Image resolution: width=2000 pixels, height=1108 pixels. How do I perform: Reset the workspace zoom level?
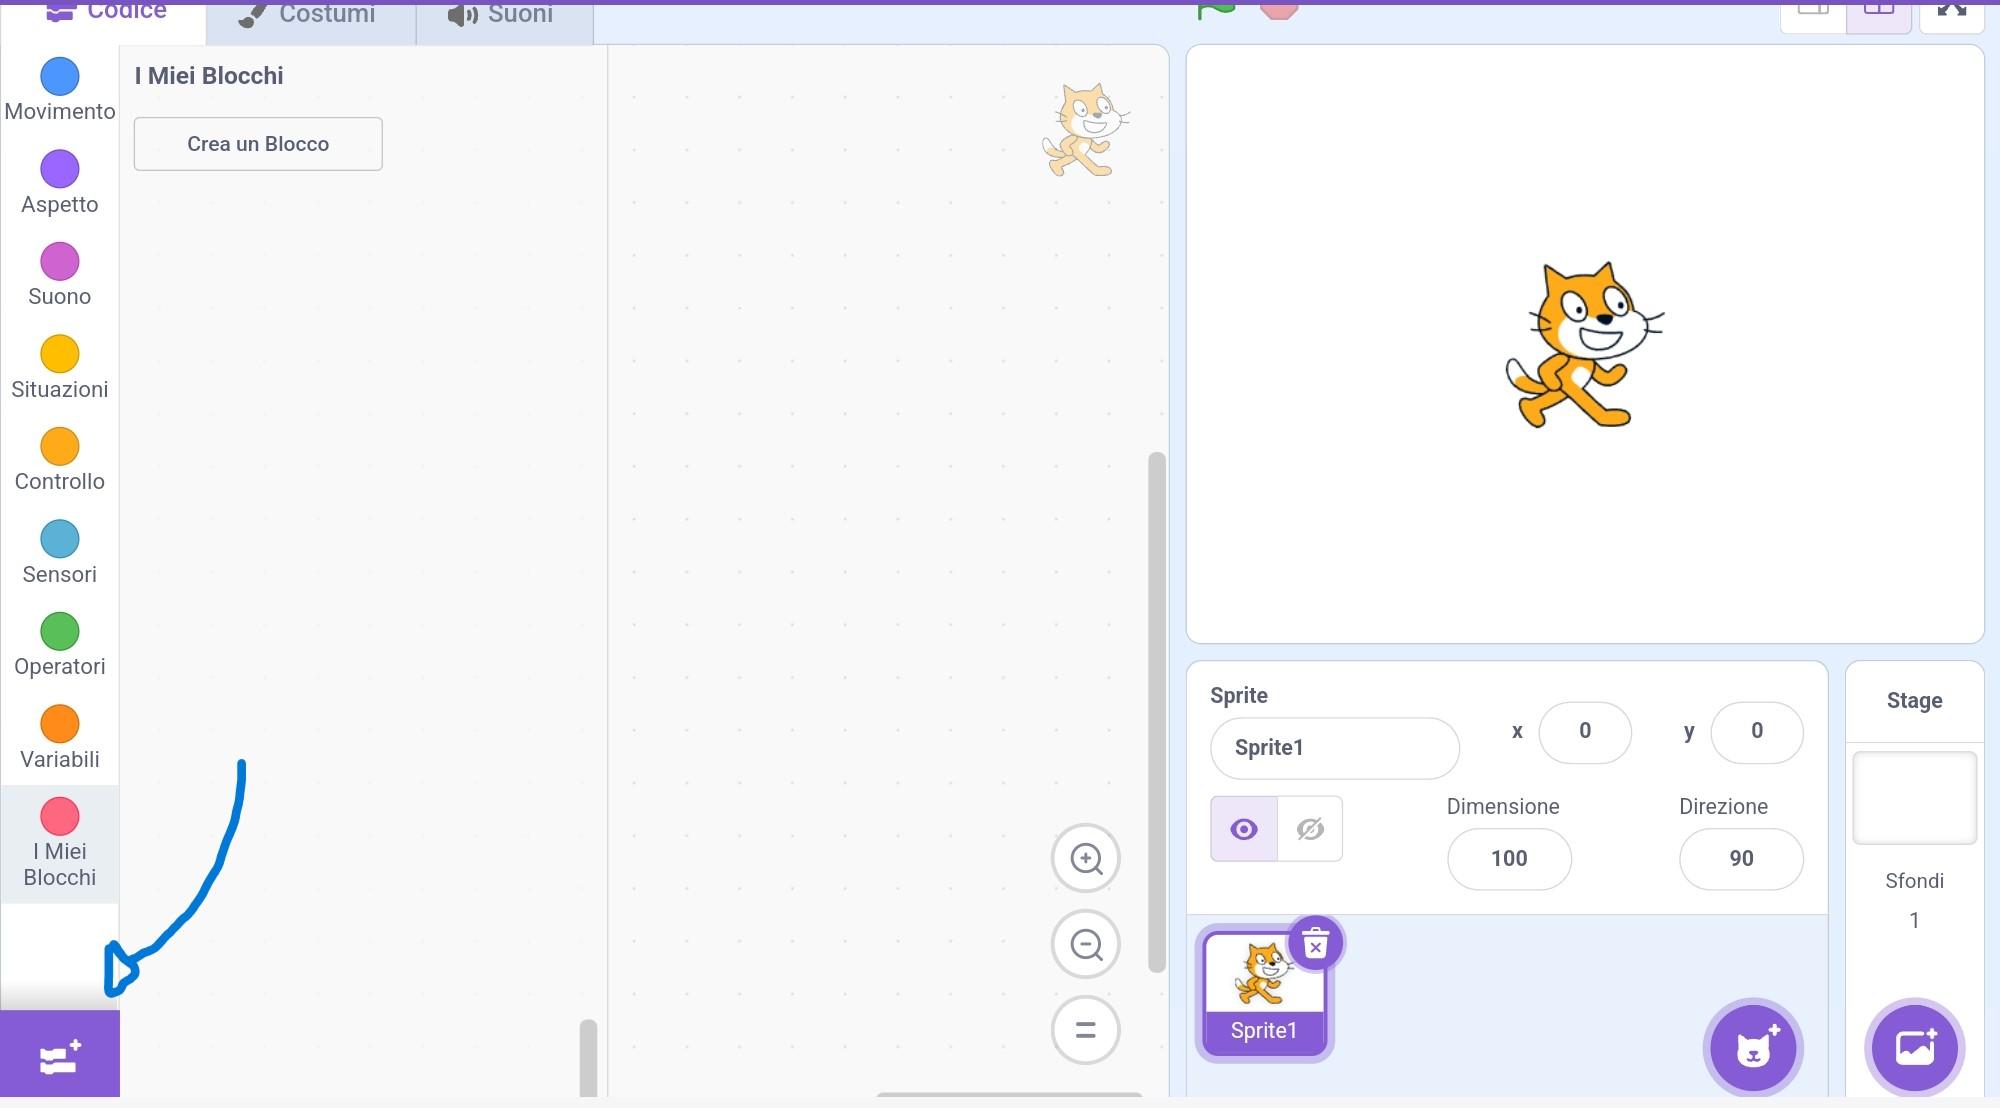[1086, 1030]
